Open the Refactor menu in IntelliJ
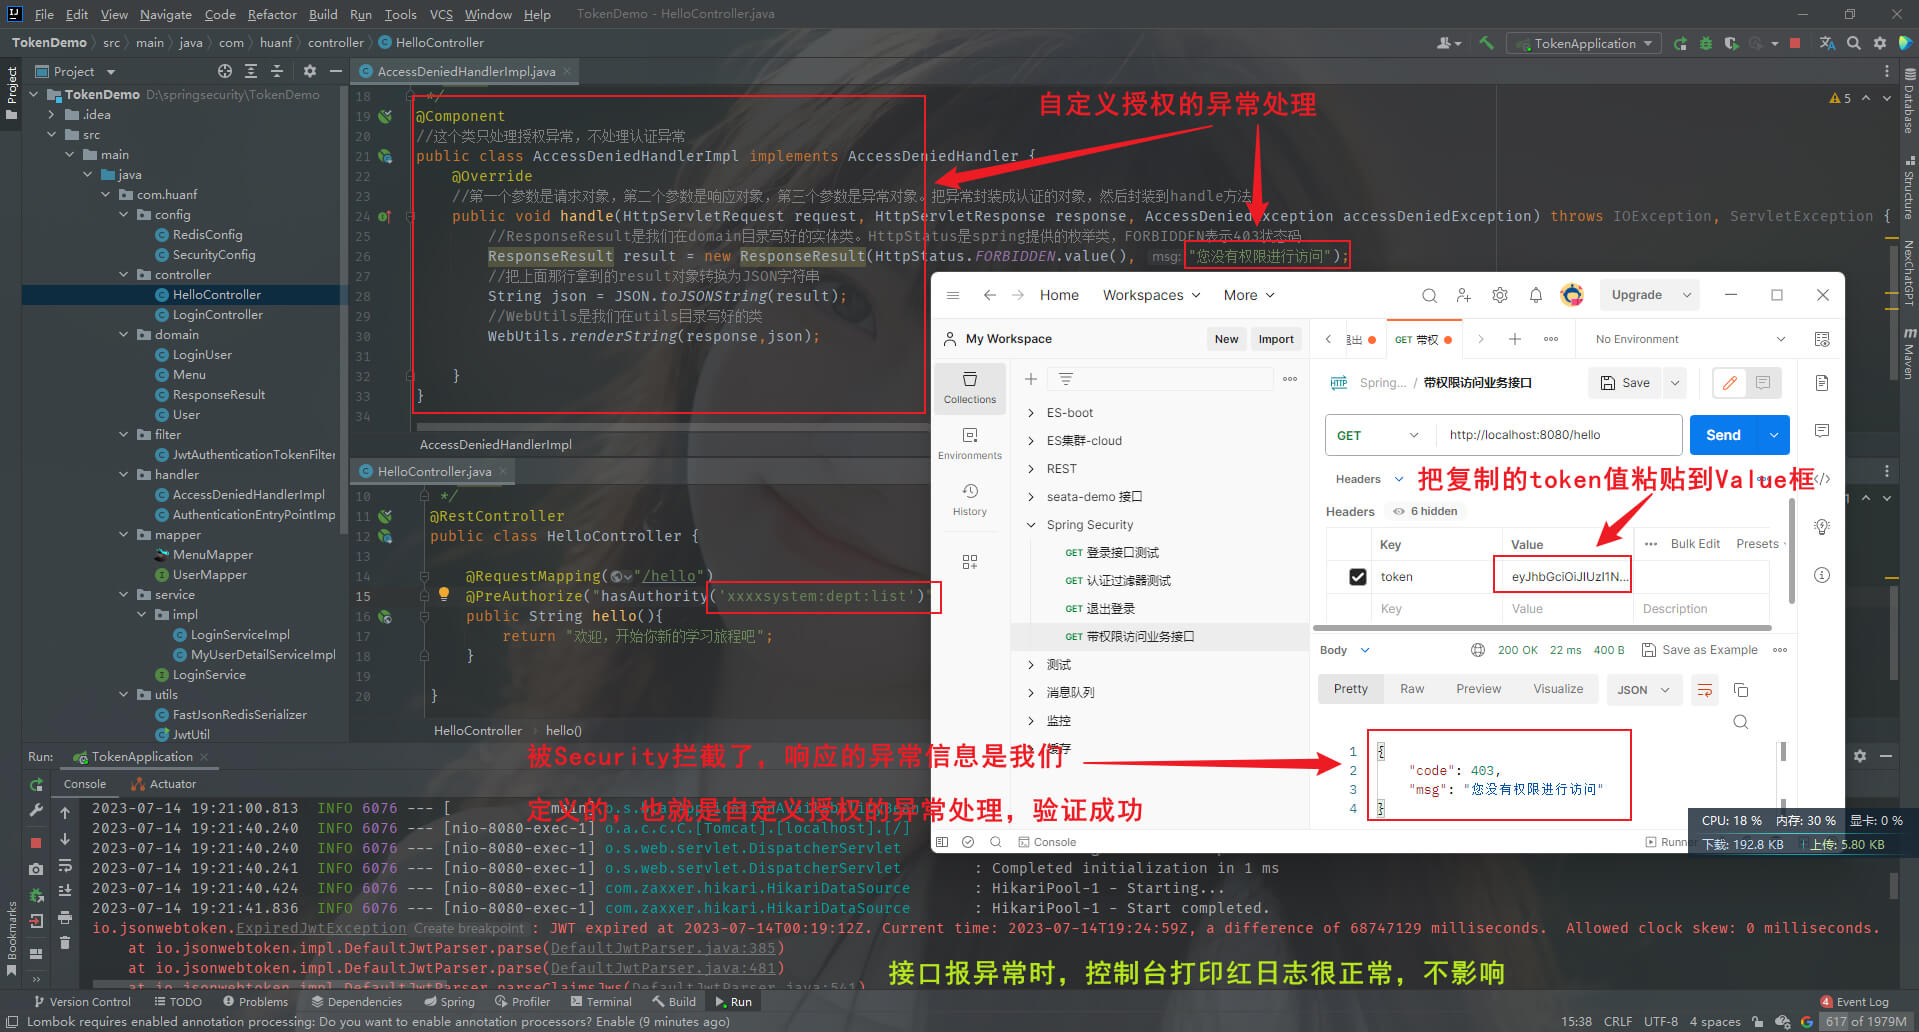1919x1032 pixels. point(272,14)
